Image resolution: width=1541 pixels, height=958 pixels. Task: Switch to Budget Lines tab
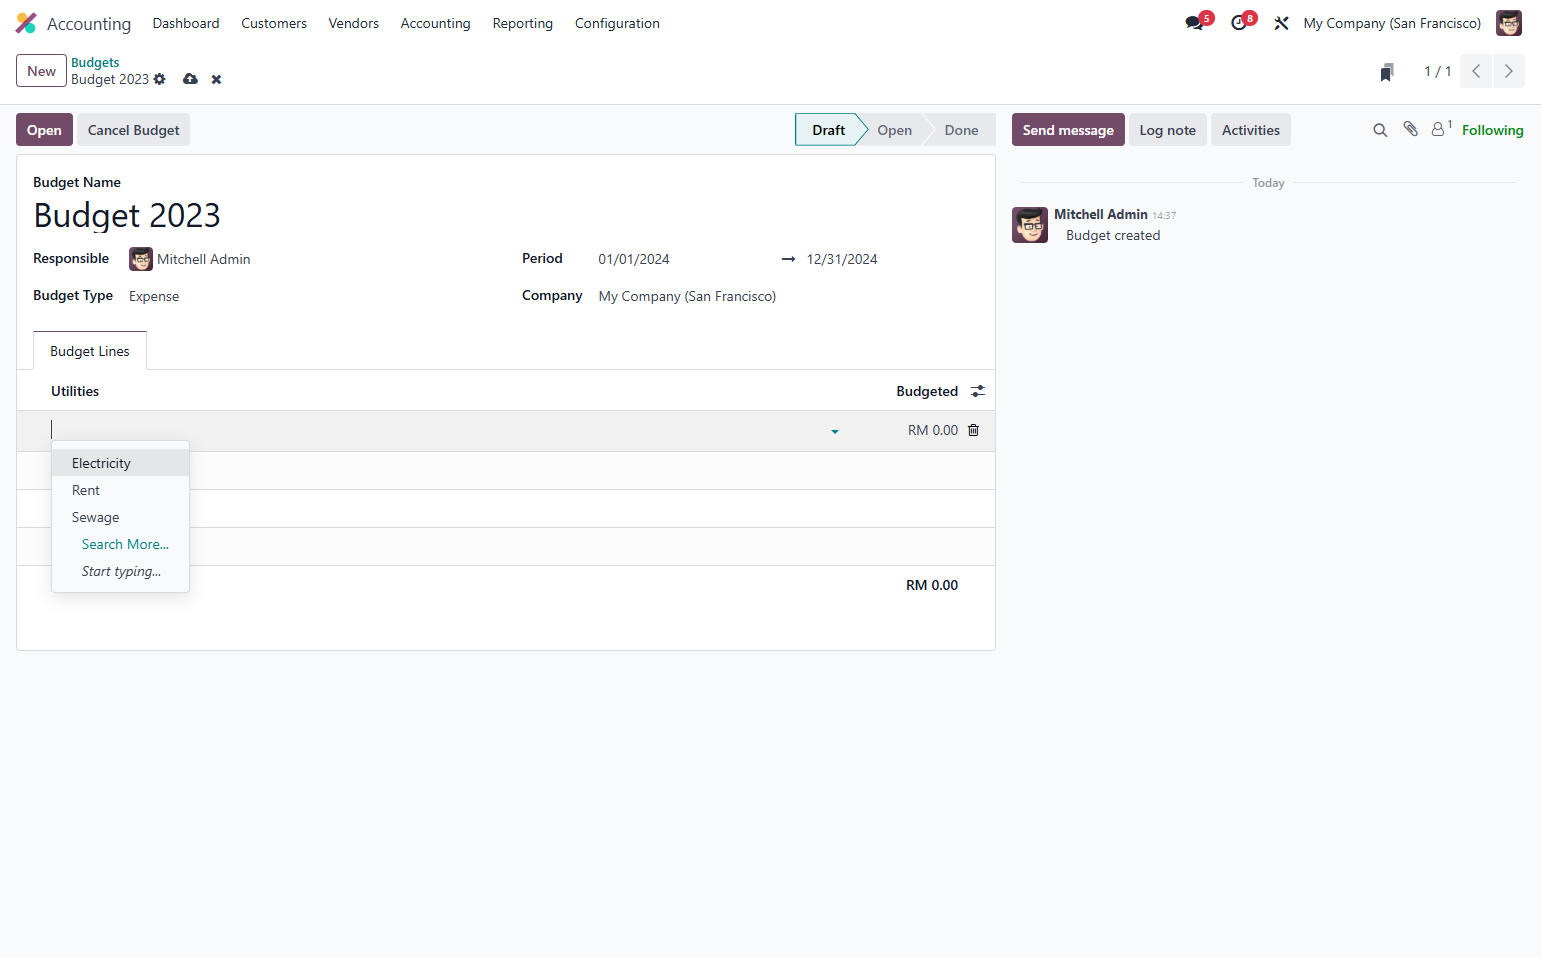click(x=90, y=351)
